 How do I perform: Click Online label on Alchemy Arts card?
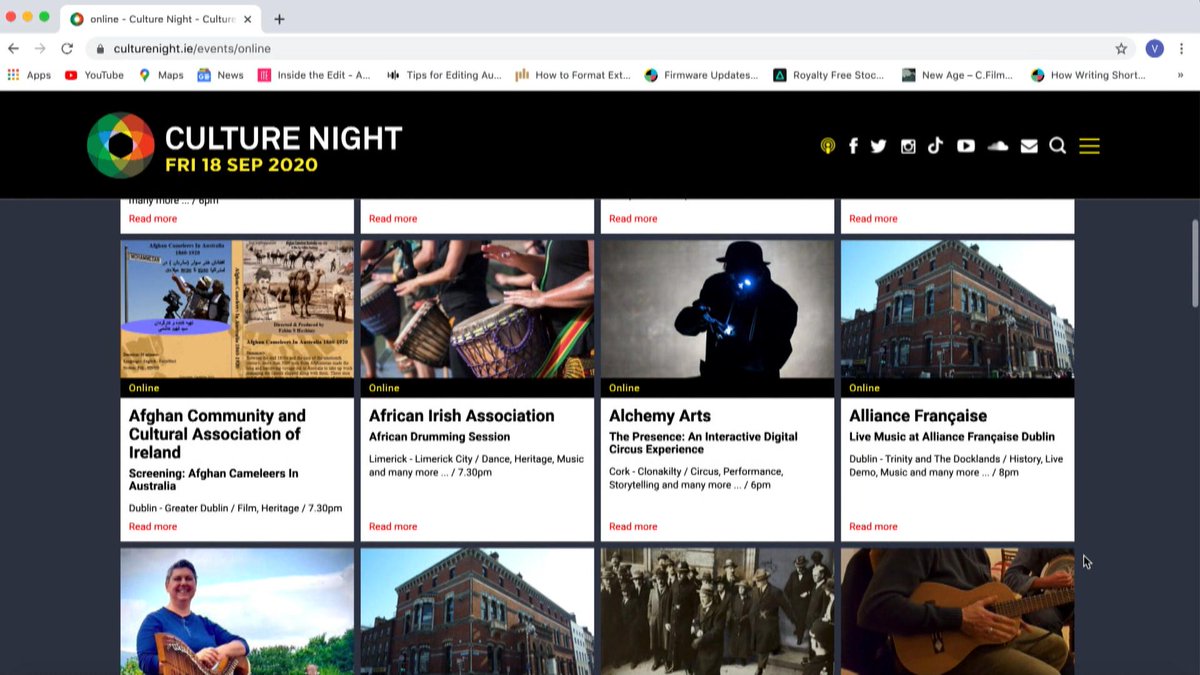(624, 388)
